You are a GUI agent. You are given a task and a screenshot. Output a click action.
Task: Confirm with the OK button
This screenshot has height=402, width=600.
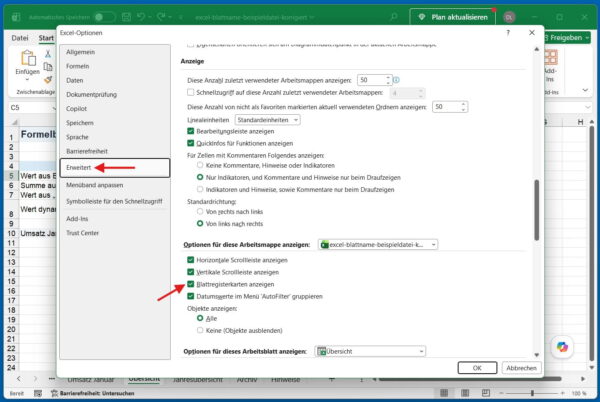[x=477, y=368]
